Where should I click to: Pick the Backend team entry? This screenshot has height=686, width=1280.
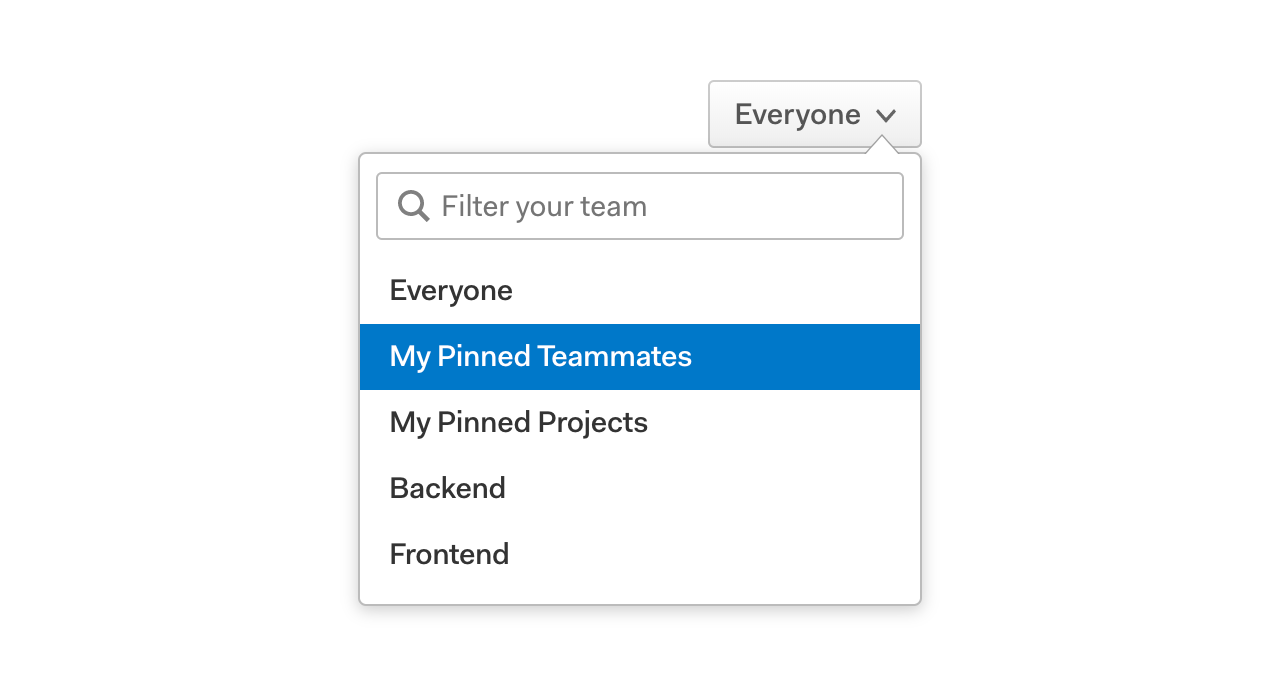(640, 489)
